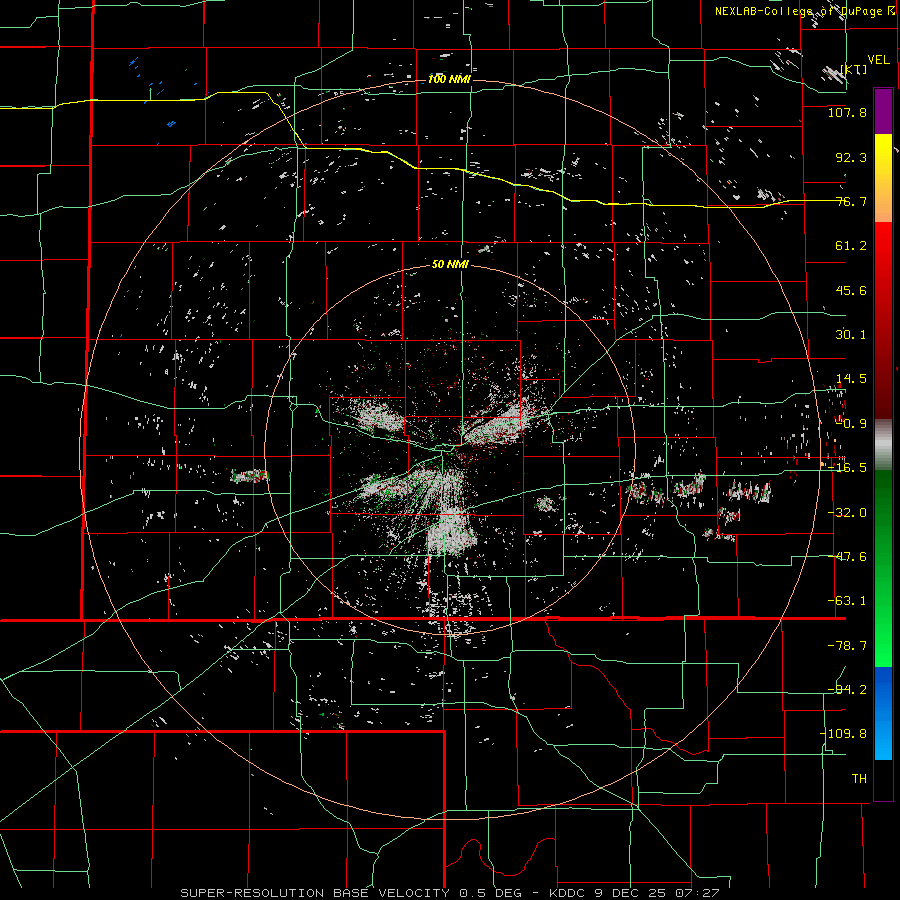Screen dimensions: 900x900
Task: Click the VEL legend title
Action: 878,60
